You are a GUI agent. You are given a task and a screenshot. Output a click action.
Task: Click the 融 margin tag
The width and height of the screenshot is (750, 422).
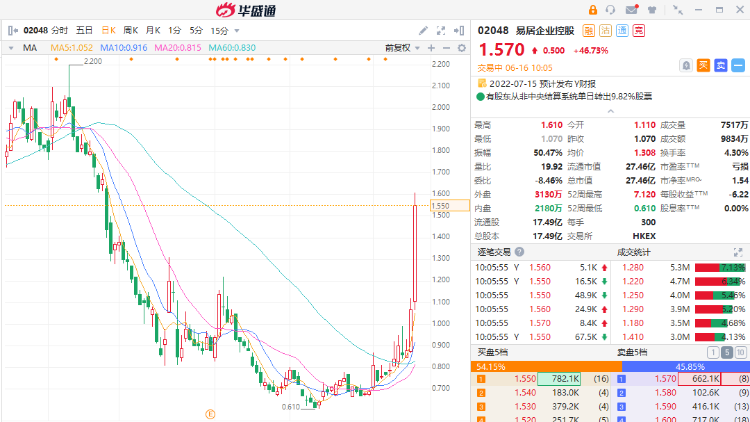click(588, 31)
